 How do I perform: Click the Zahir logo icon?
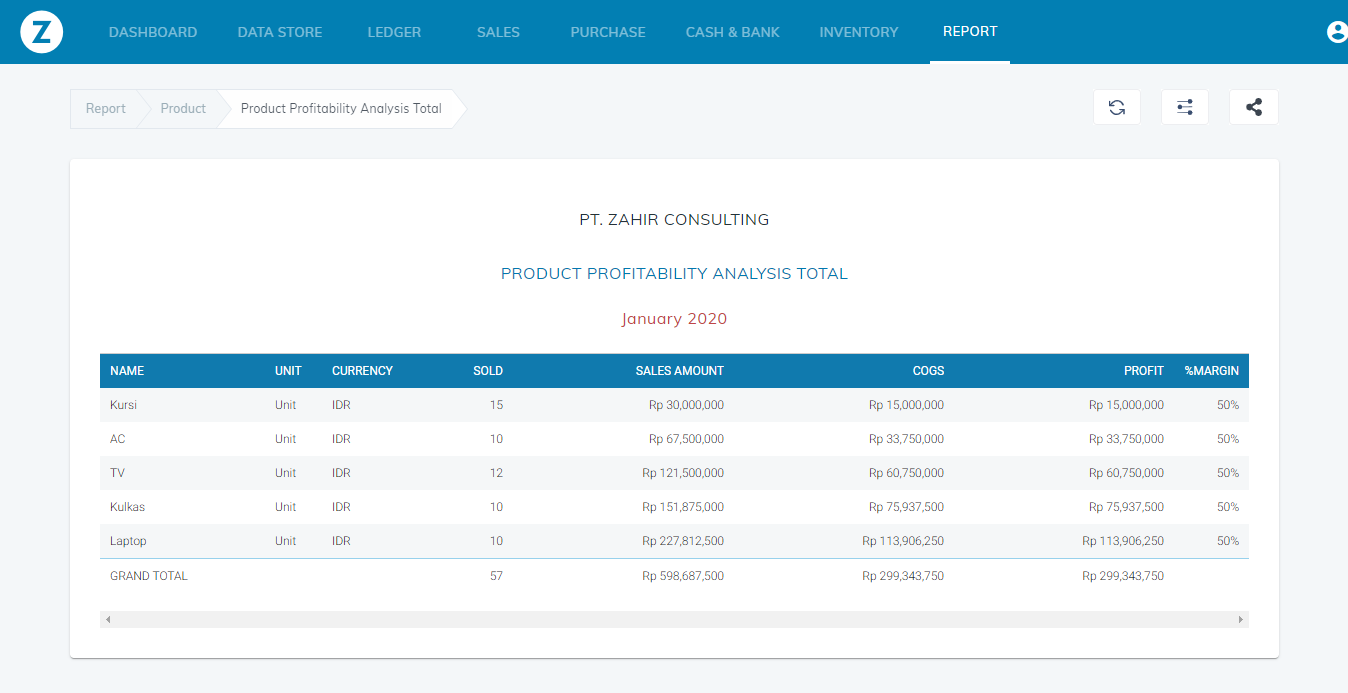pos(42,33)
